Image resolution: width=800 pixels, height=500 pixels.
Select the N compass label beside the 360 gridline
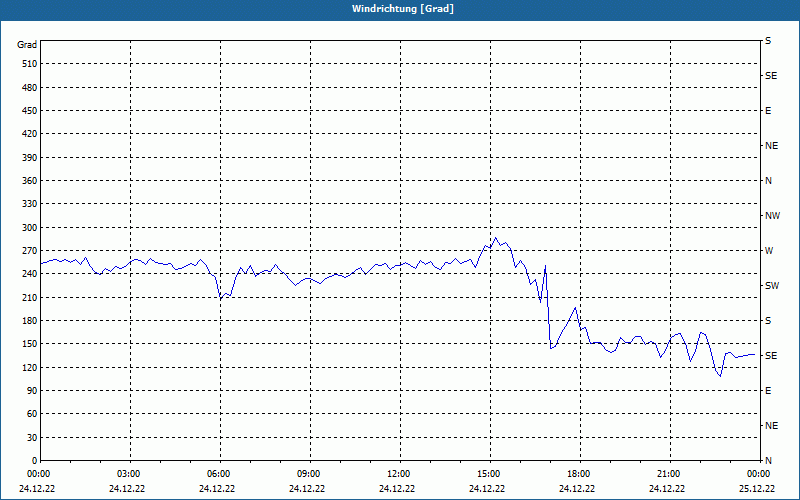click(x=768, y=181)
